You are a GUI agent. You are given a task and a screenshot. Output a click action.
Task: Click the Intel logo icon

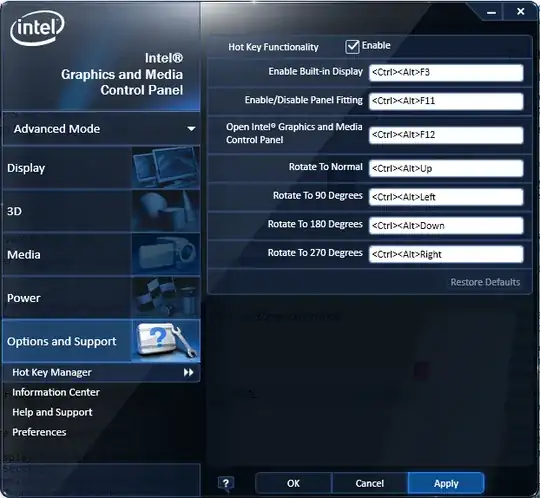coord(37,28)
